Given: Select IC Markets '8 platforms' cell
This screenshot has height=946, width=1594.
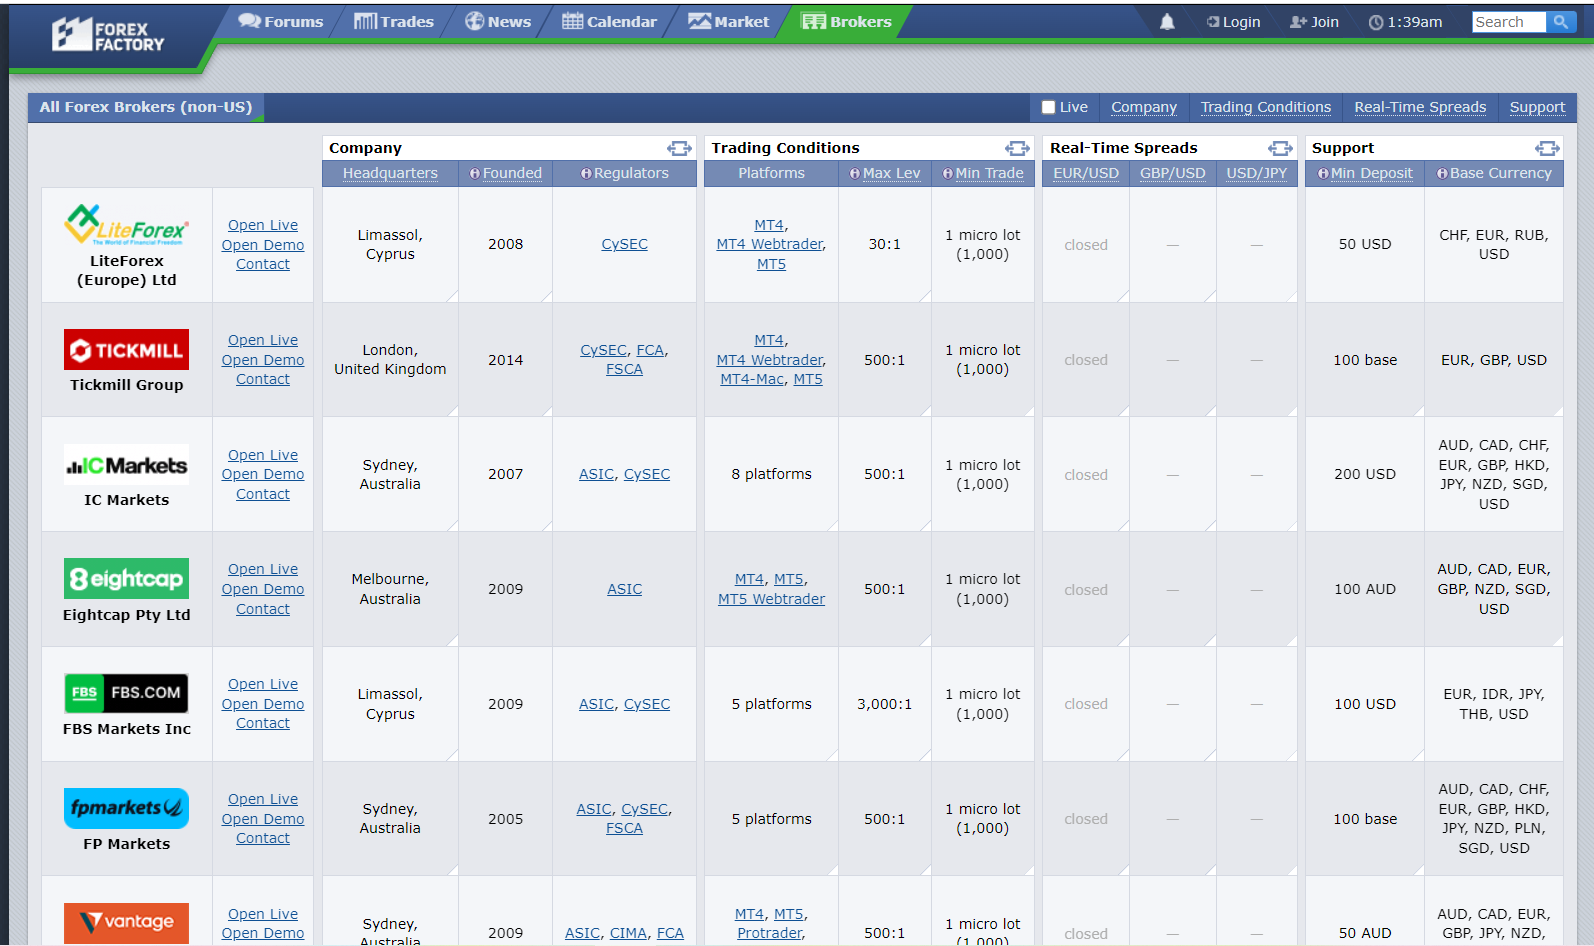Looking at the screenshot, I should (771, 474).
